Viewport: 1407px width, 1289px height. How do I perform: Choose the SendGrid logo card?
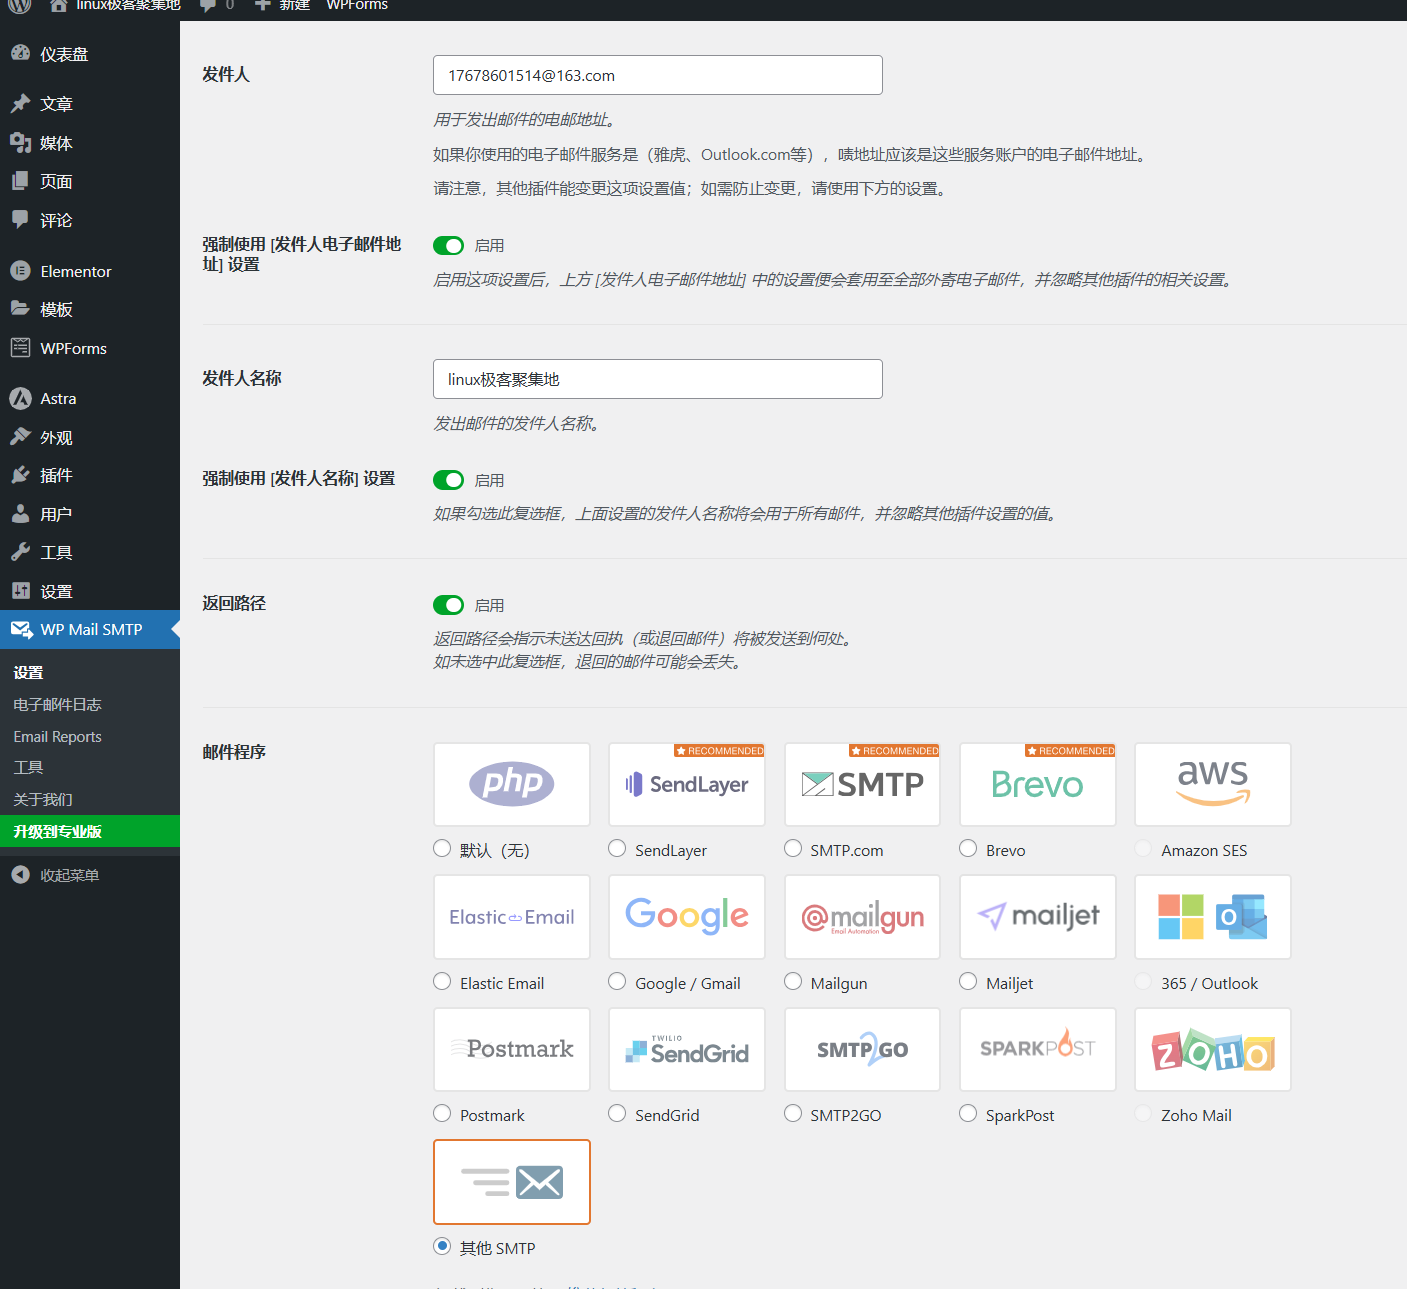687,1049
